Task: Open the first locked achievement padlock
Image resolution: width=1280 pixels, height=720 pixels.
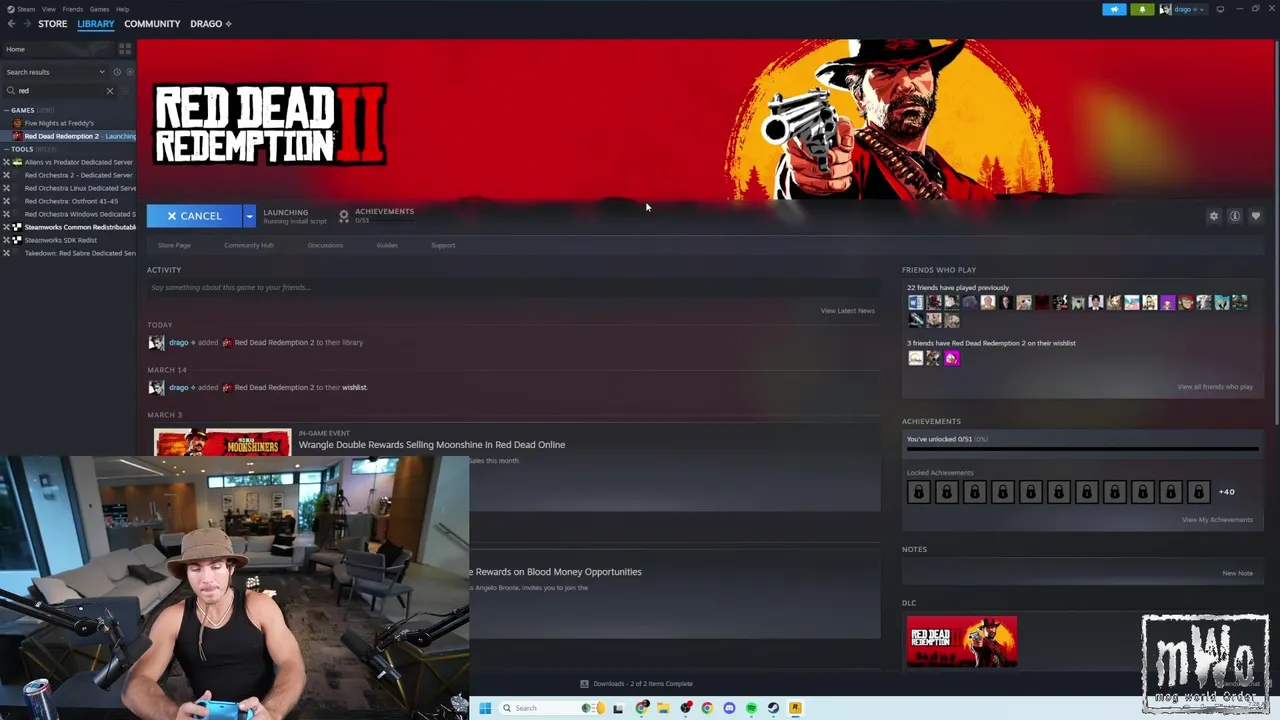Action: [x=918, y=492]
